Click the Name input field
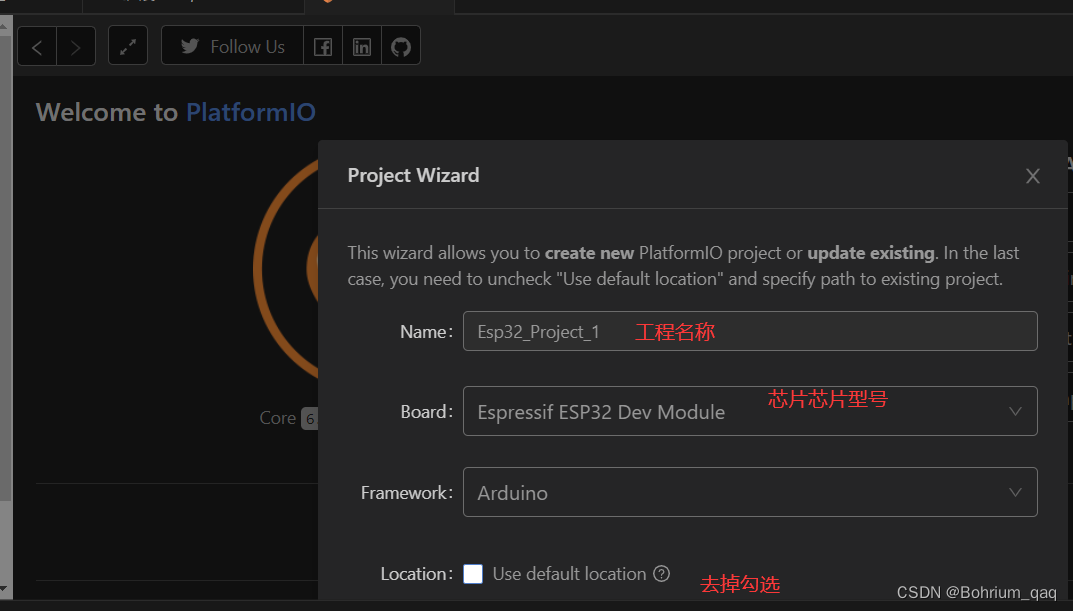Viewport: 1073px width, 611px height. point(750,331)
